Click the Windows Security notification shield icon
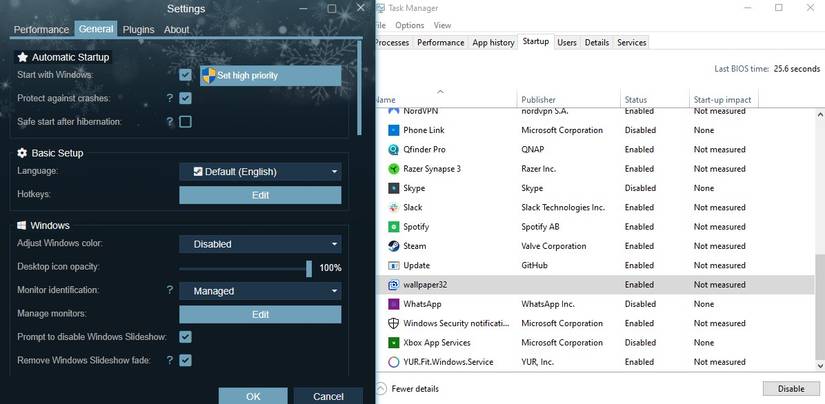Screen dimensions: 825x404 pos(394,324)
